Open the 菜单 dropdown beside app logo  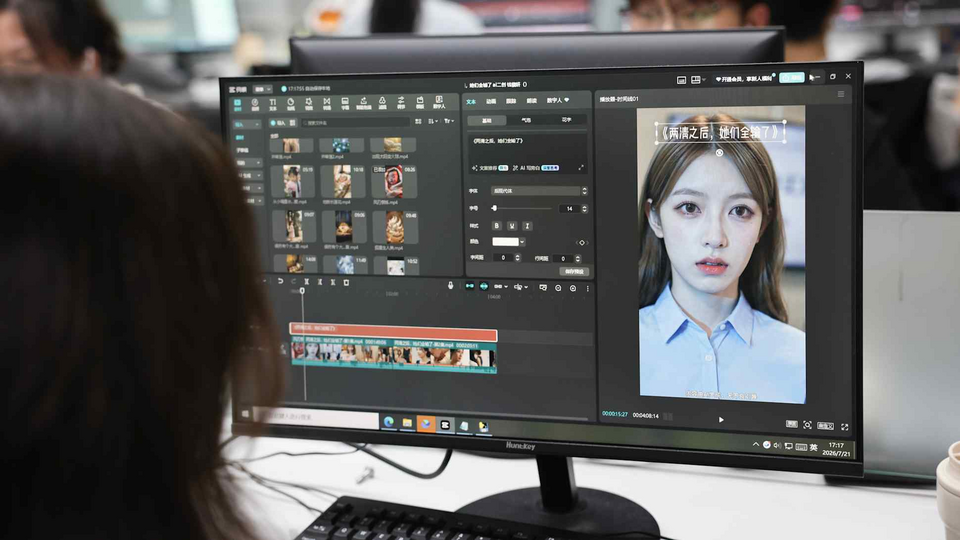[262, 89]
